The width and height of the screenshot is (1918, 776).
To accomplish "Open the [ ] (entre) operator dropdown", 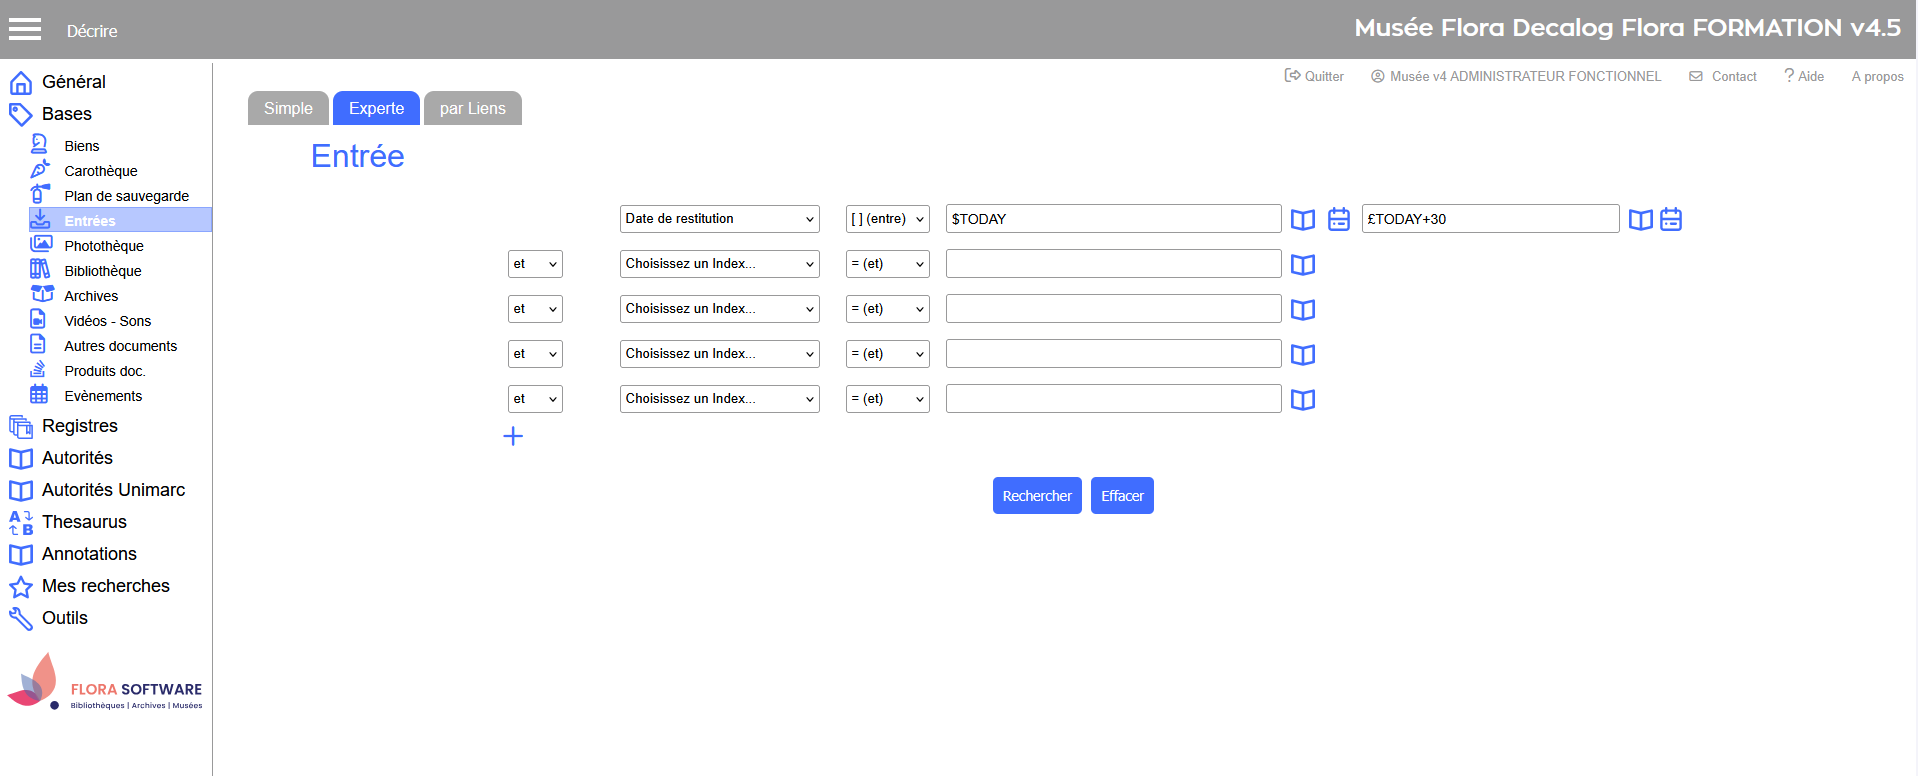I will [887, 219].
